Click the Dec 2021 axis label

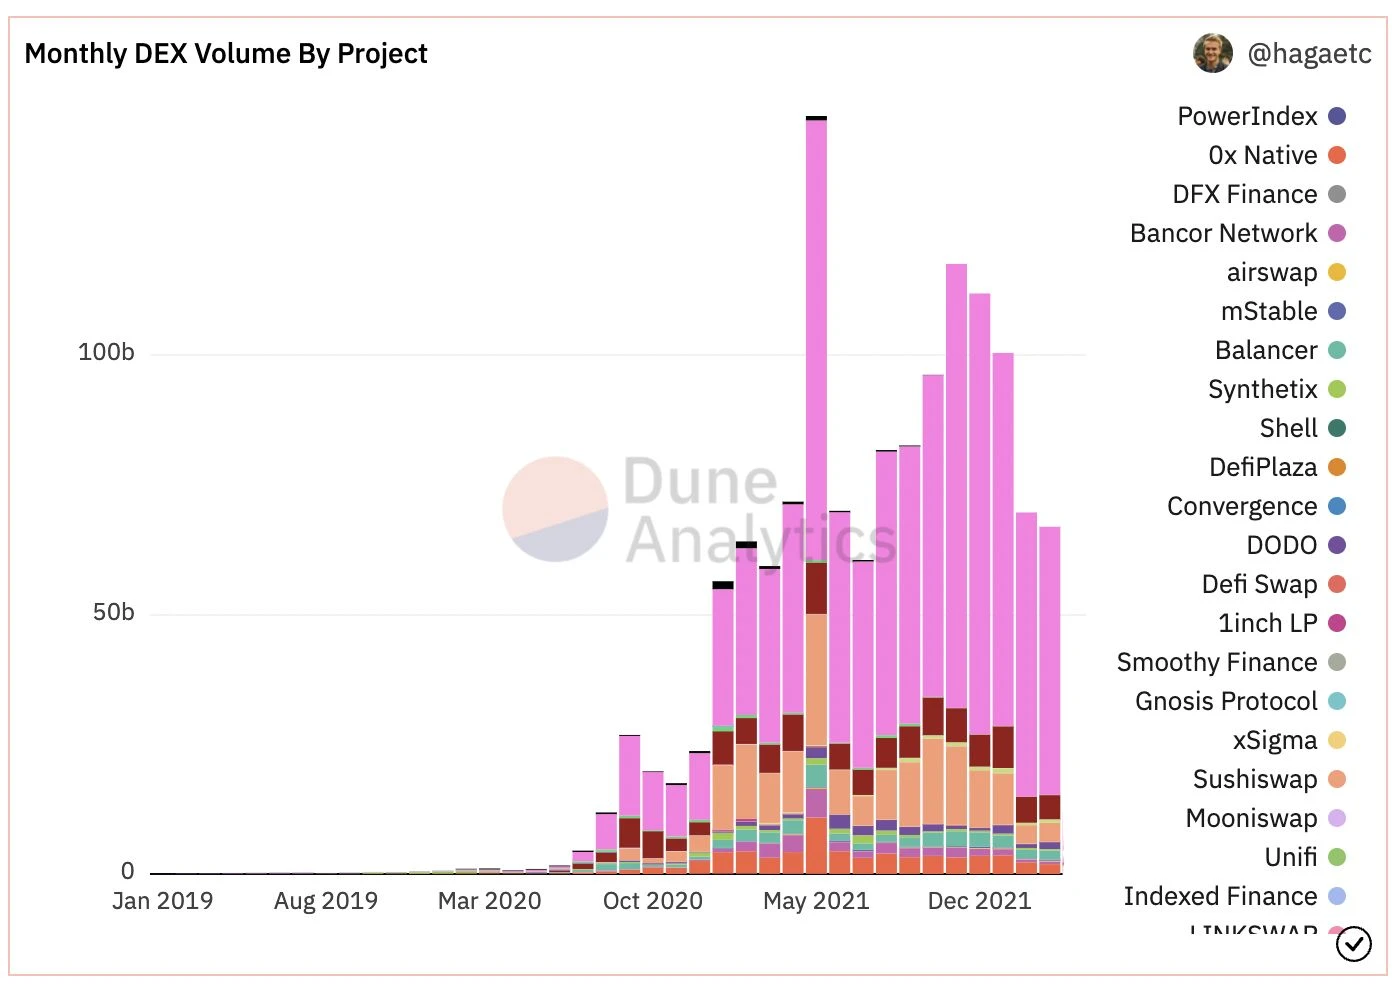click(x=979, y=901)
